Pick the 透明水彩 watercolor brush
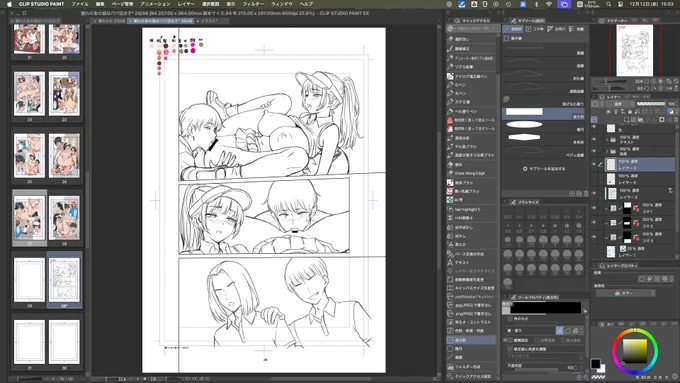The height and width of the screenshot is (383, 680). (x=472, y=138)
